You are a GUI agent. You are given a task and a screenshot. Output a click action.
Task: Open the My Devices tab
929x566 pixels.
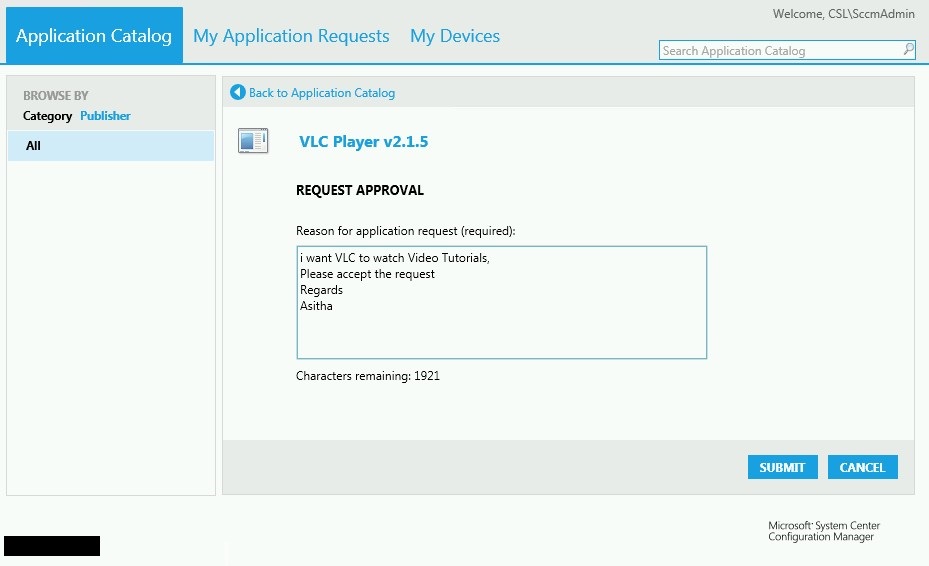coord(455,36)
